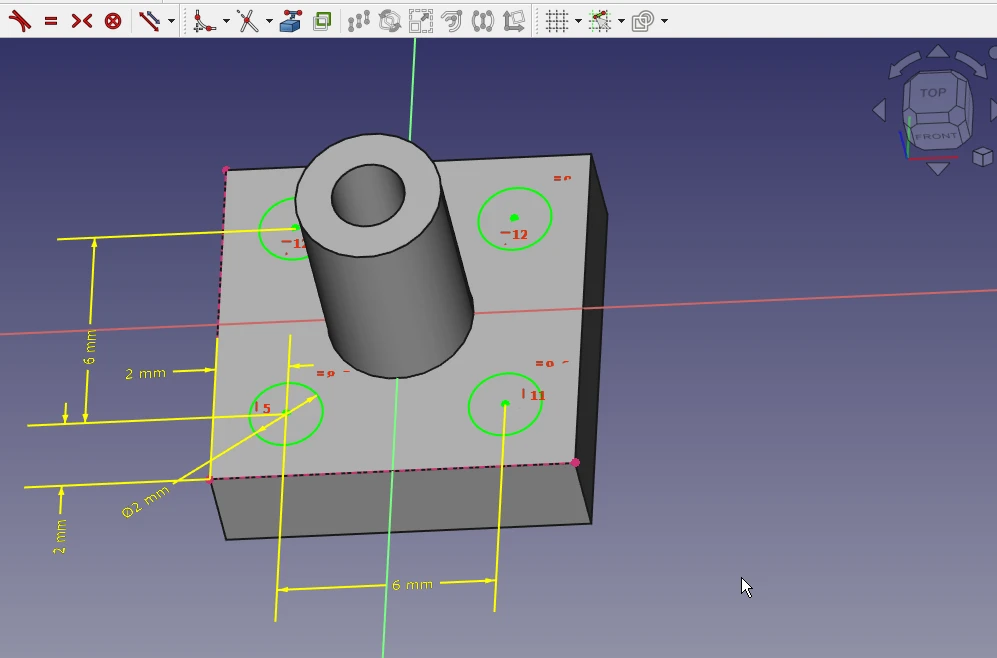
Task: Click the block constraint icon
Action: [x=113, y=20]
